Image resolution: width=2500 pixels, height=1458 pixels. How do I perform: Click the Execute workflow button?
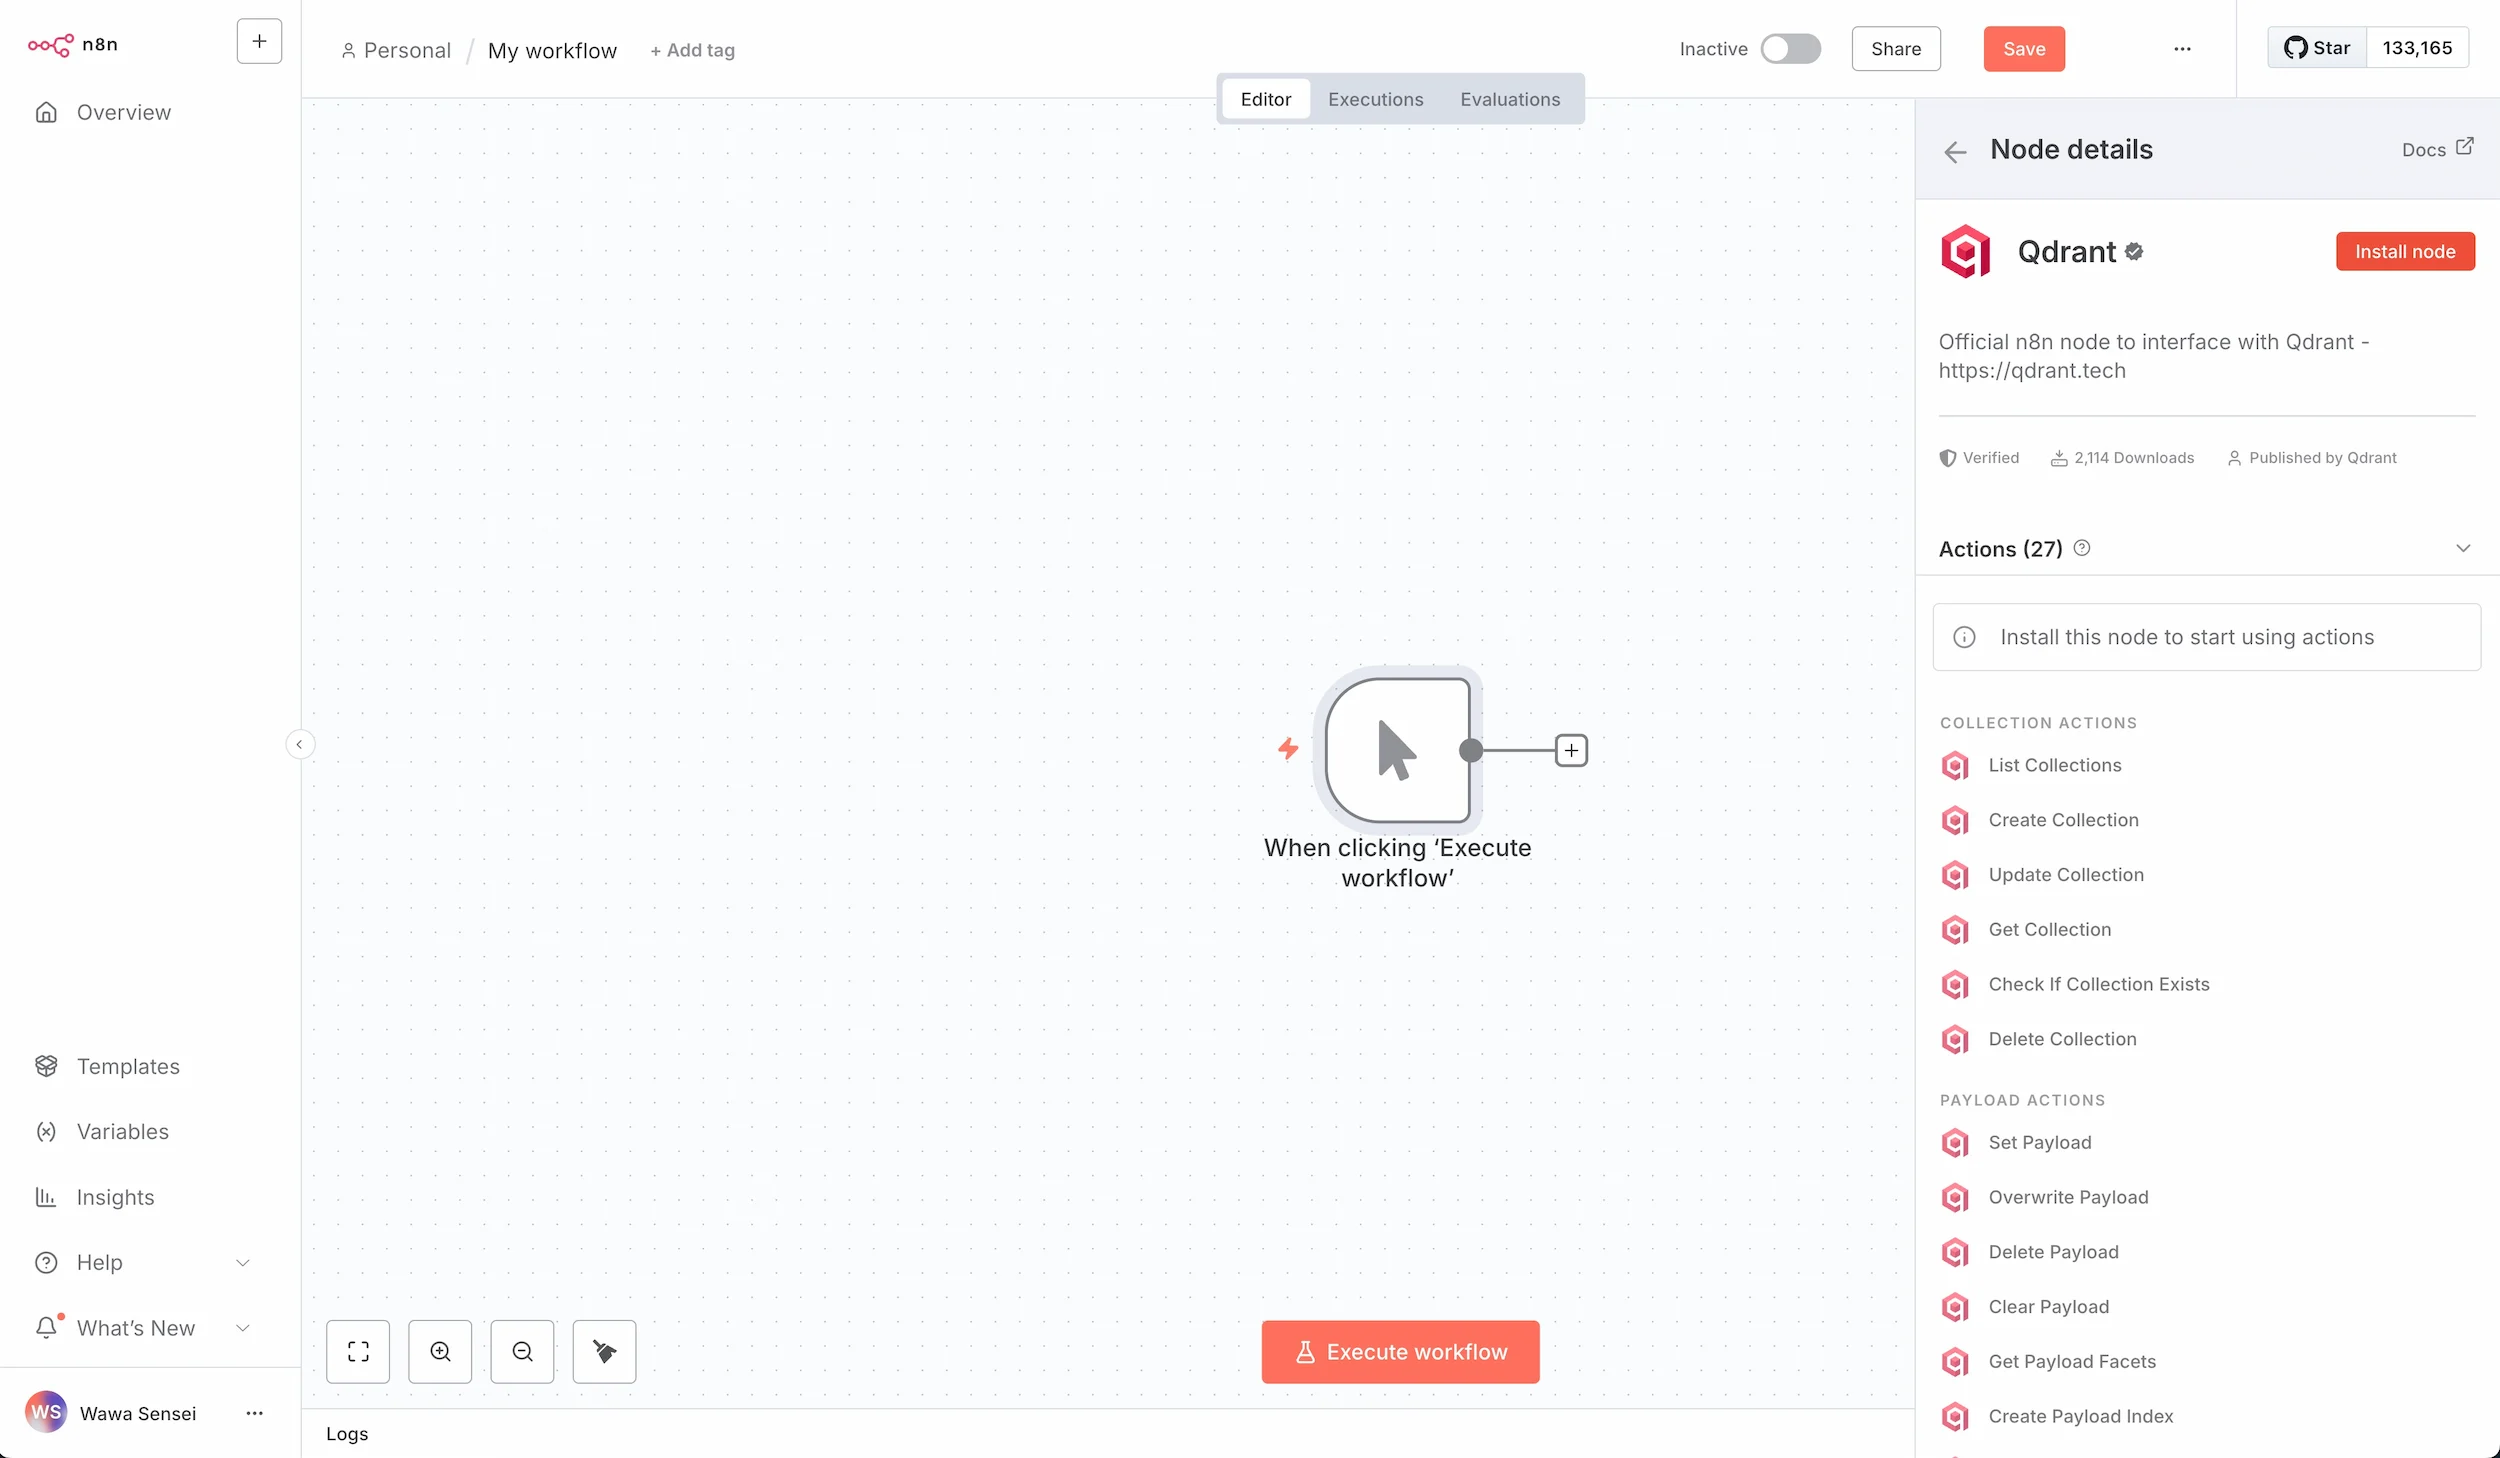(x=1400, y=1351)
